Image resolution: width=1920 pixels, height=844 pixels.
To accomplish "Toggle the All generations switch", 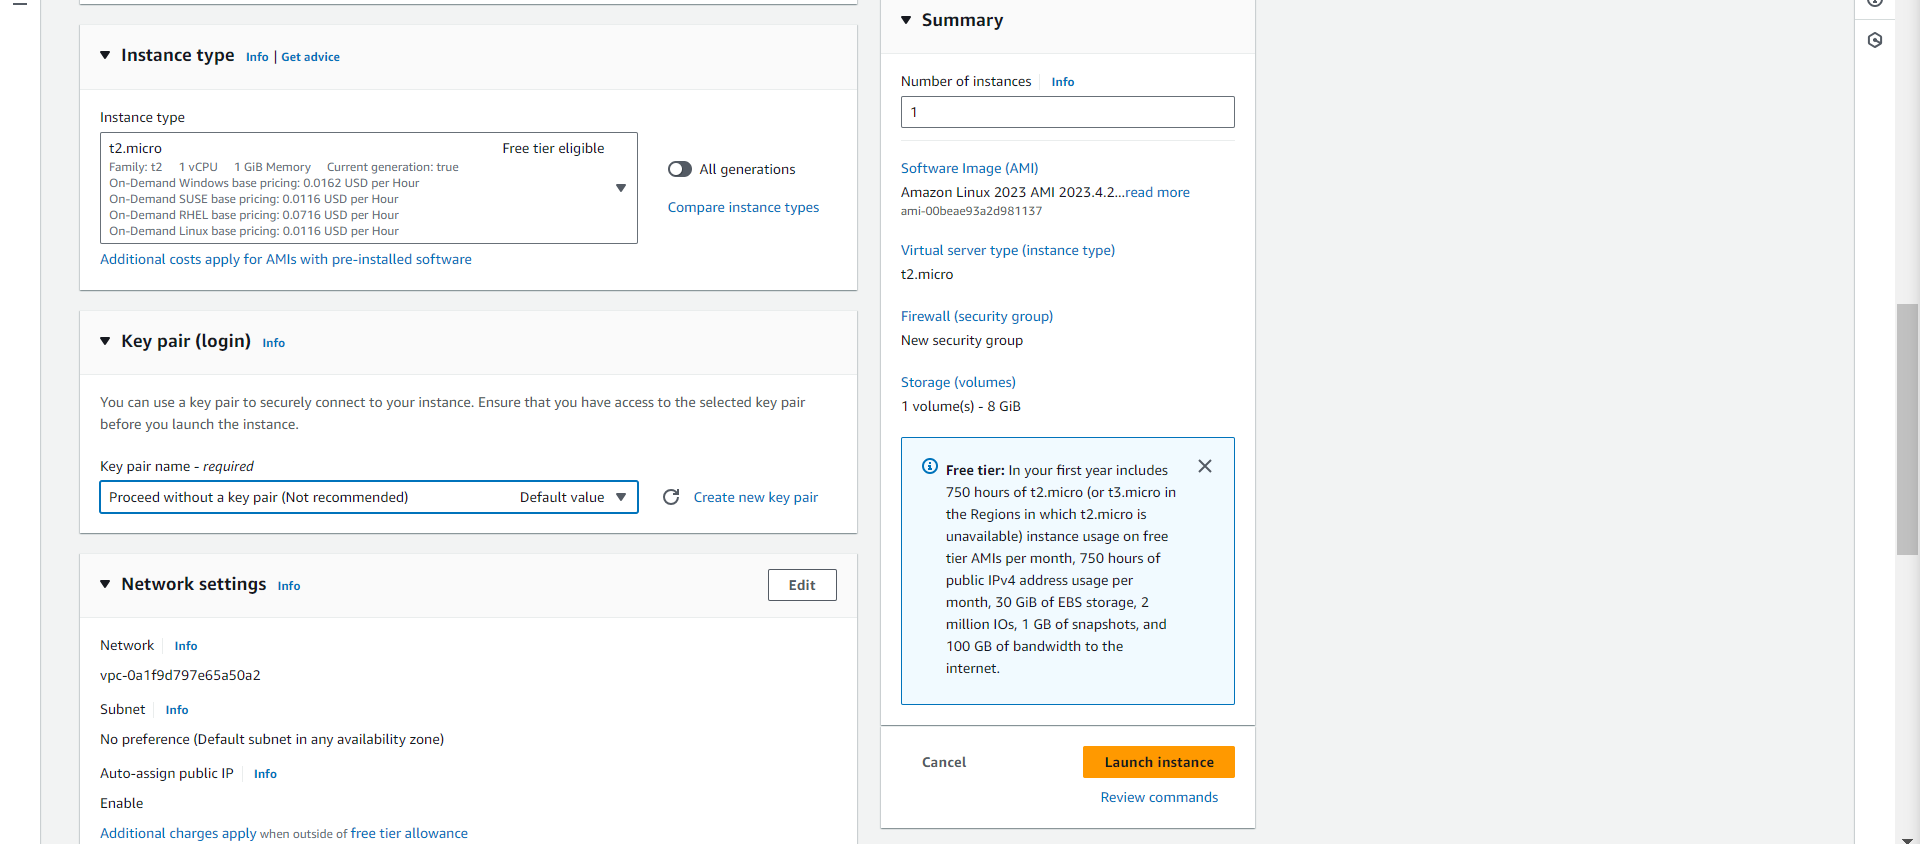I will (680, 170).
